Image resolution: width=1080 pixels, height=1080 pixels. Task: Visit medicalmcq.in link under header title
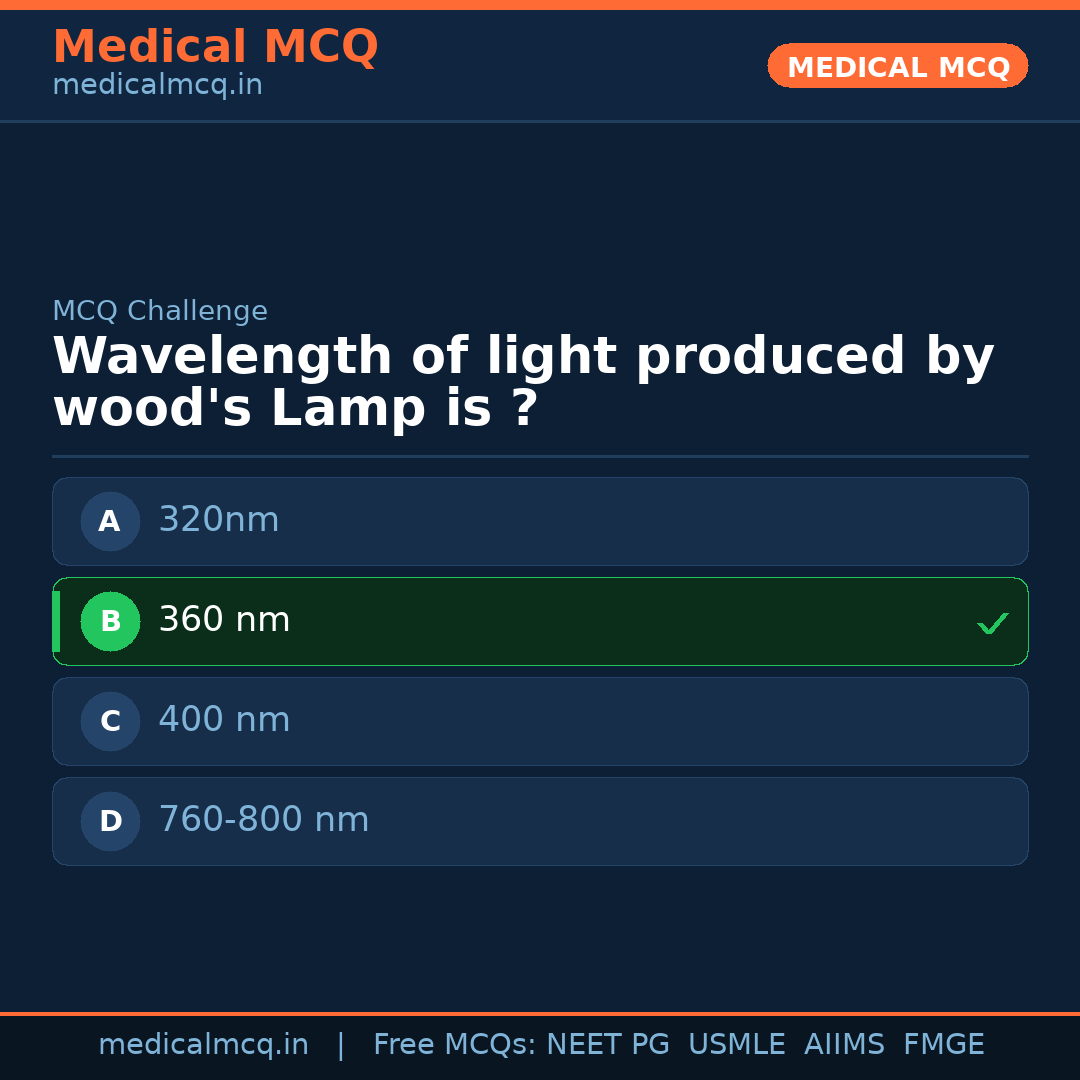point(157,86)
